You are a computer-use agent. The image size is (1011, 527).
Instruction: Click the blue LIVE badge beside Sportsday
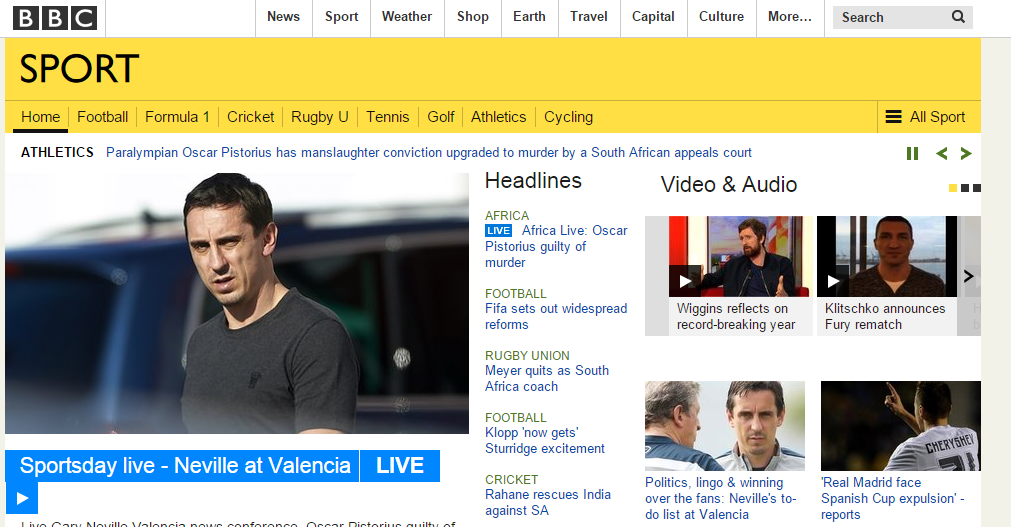tap(400, 466)
